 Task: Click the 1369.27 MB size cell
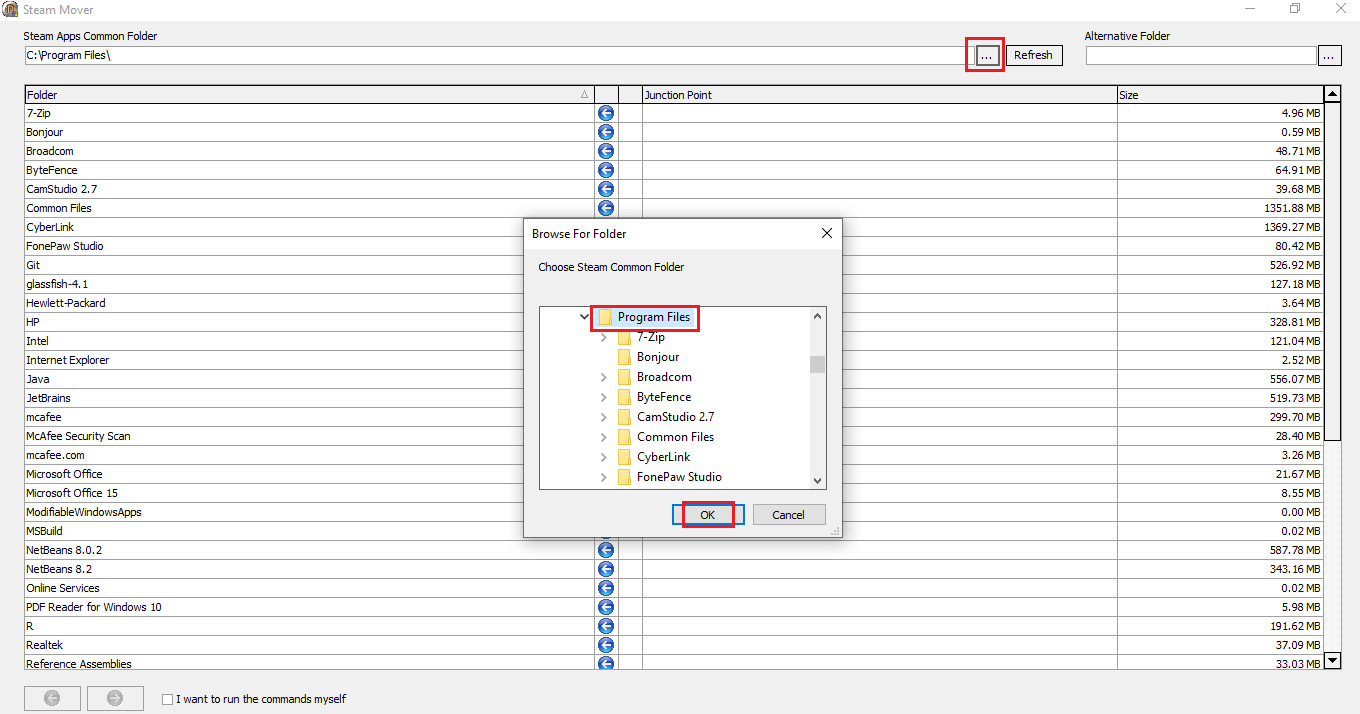pyautogui.click(x=1220, y=227)
